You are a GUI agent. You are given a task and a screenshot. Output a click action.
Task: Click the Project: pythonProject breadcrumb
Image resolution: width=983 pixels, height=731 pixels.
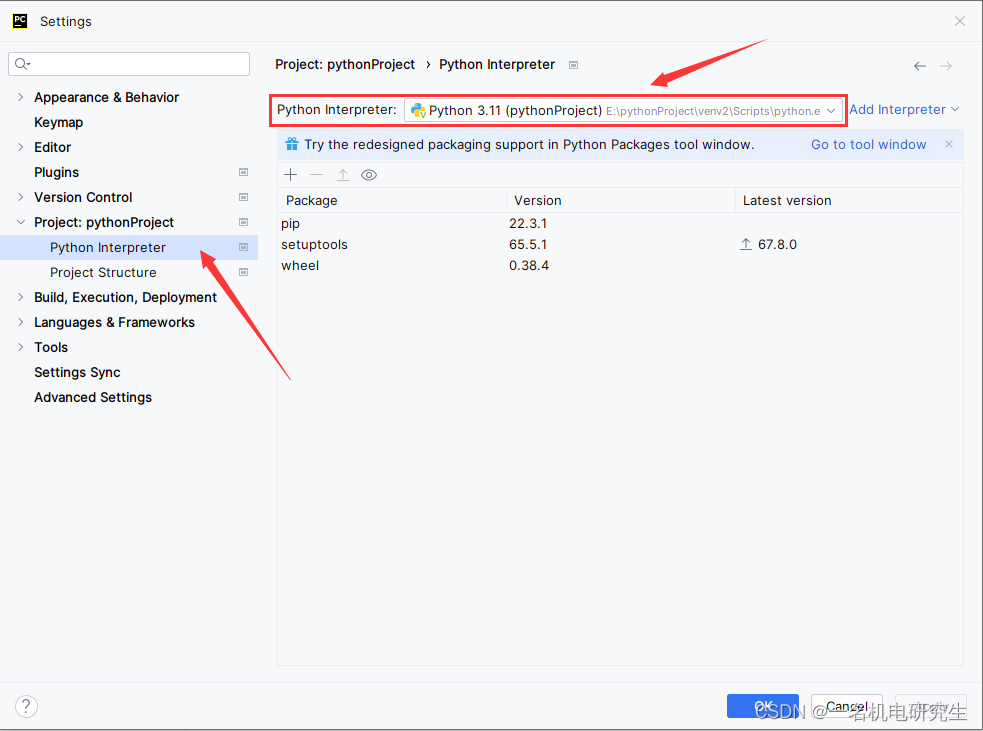[345, 65]
